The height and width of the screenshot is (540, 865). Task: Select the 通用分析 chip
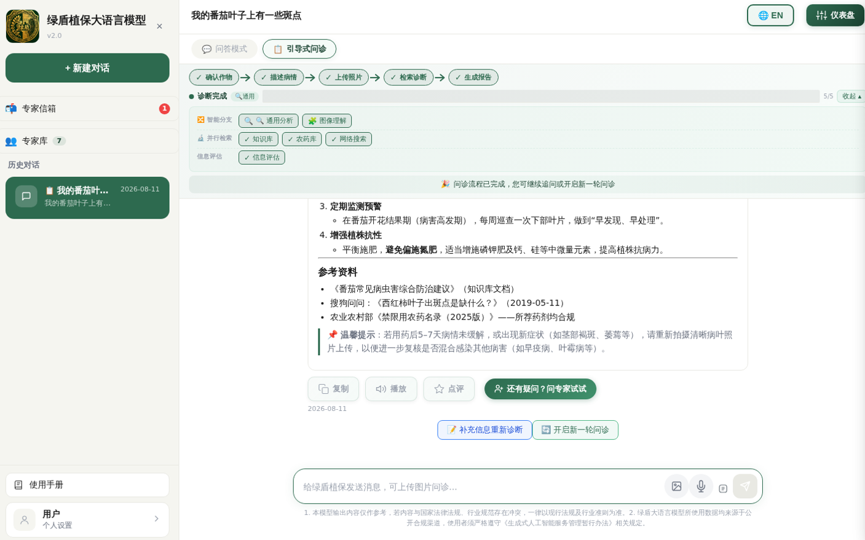tap(269, 121)
